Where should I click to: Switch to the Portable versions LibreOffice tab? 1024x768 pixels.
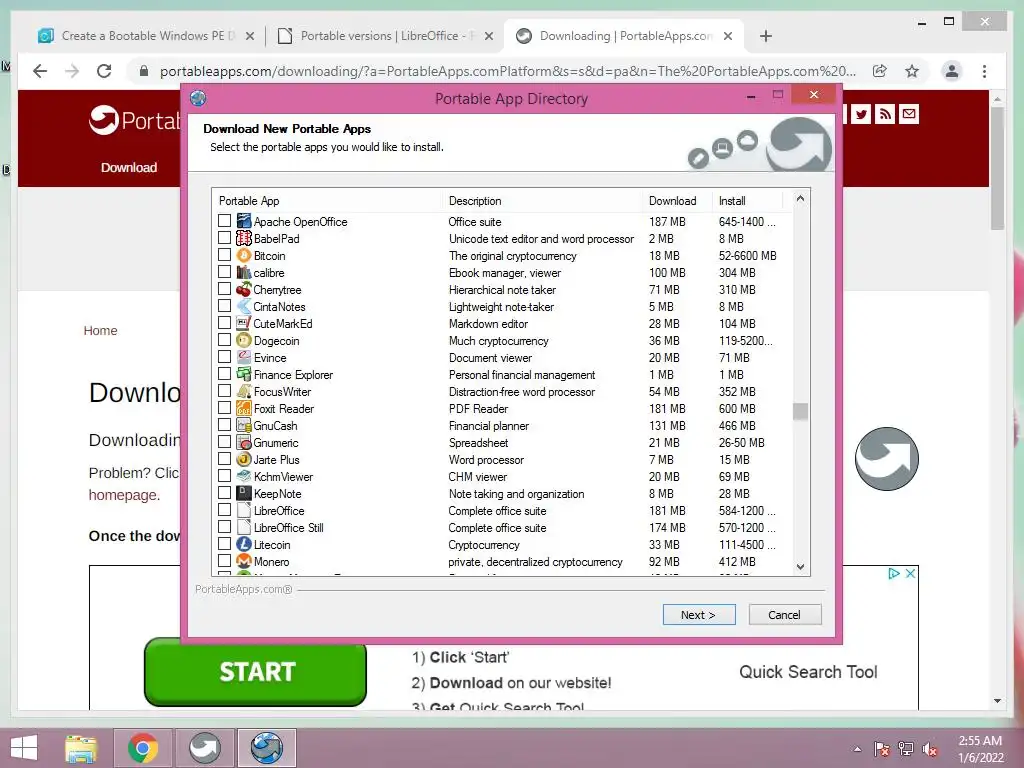pos(385,36)
